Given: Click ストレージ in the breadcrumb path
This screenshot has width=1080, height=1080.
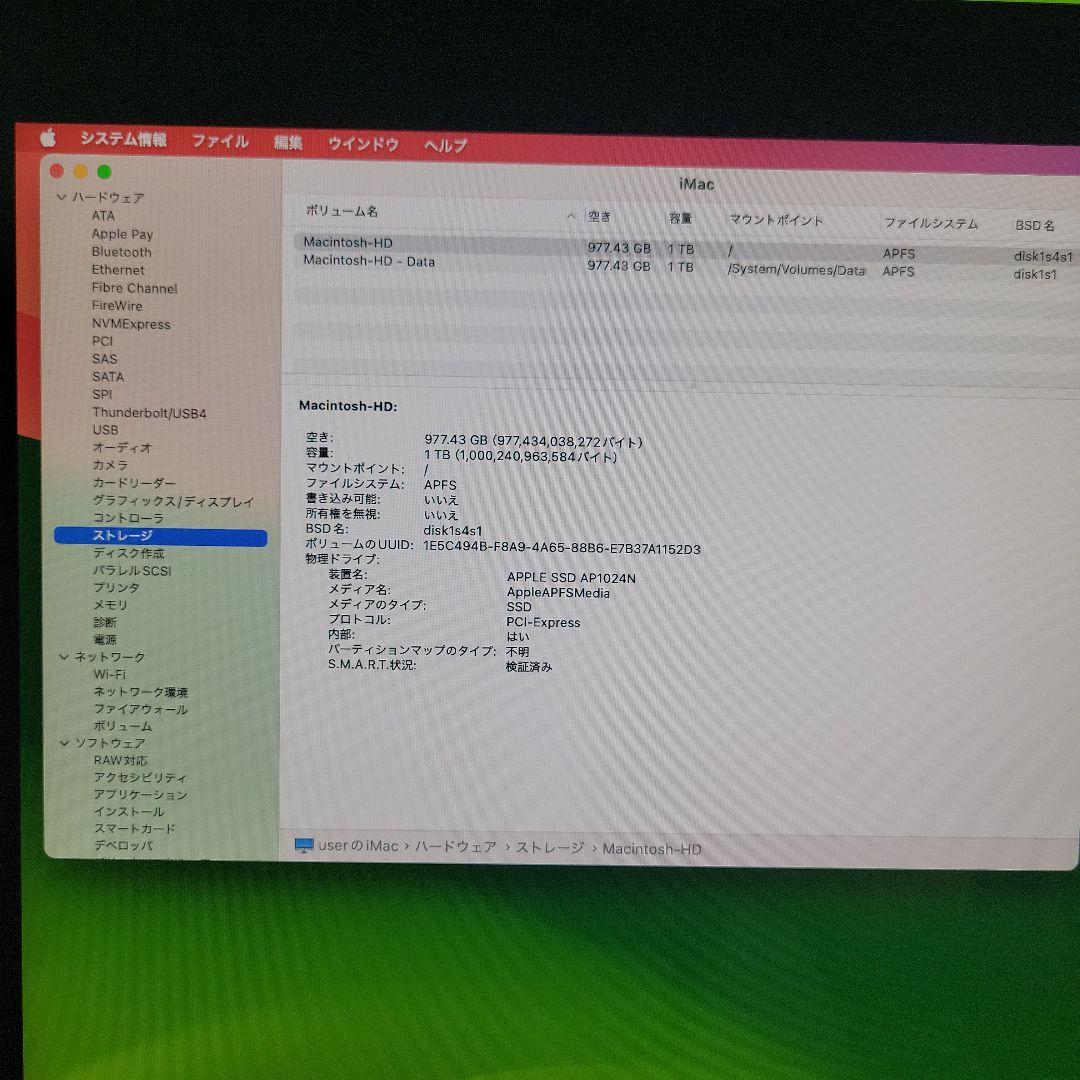Looking at the screenshot, I should [x=551, y=847].
